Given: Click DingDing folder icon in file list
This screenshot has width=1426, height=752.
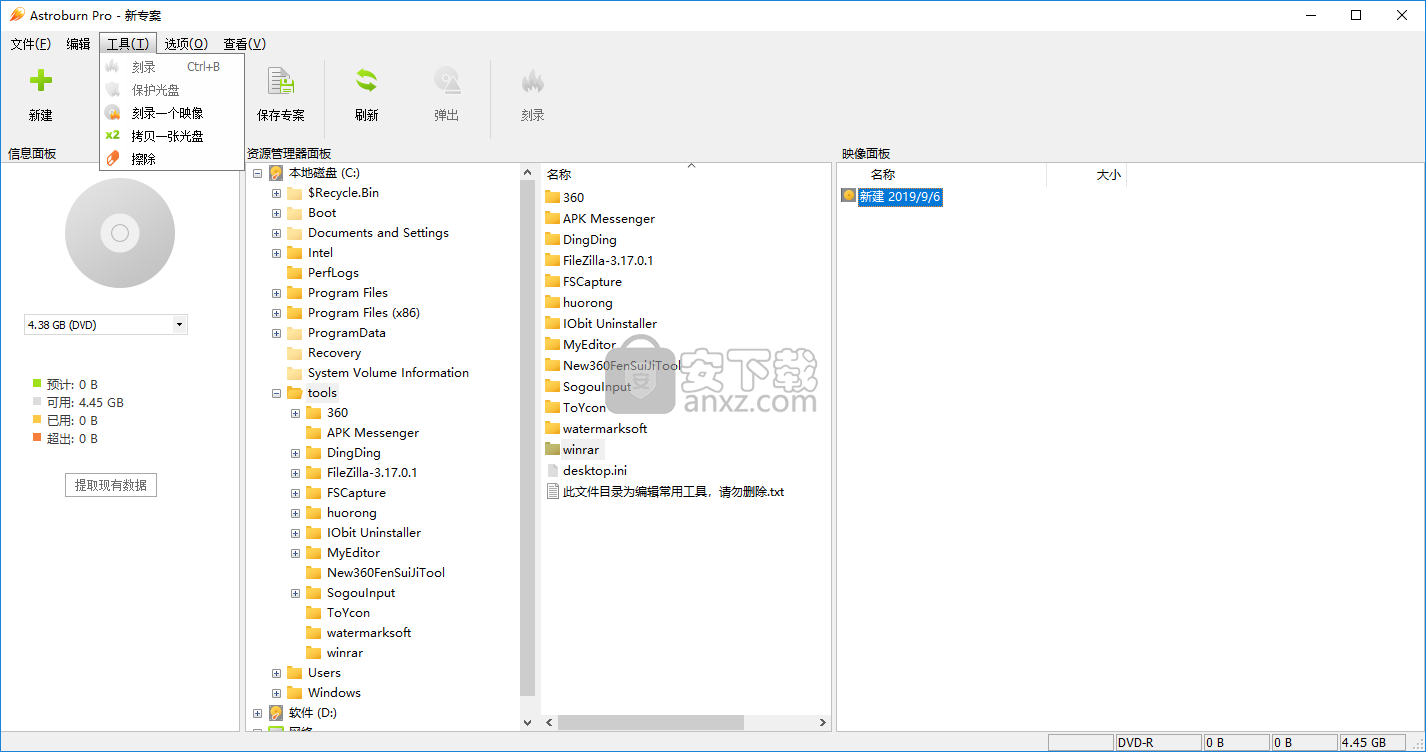Looking at the screenshot, I should tap(552, 239).
